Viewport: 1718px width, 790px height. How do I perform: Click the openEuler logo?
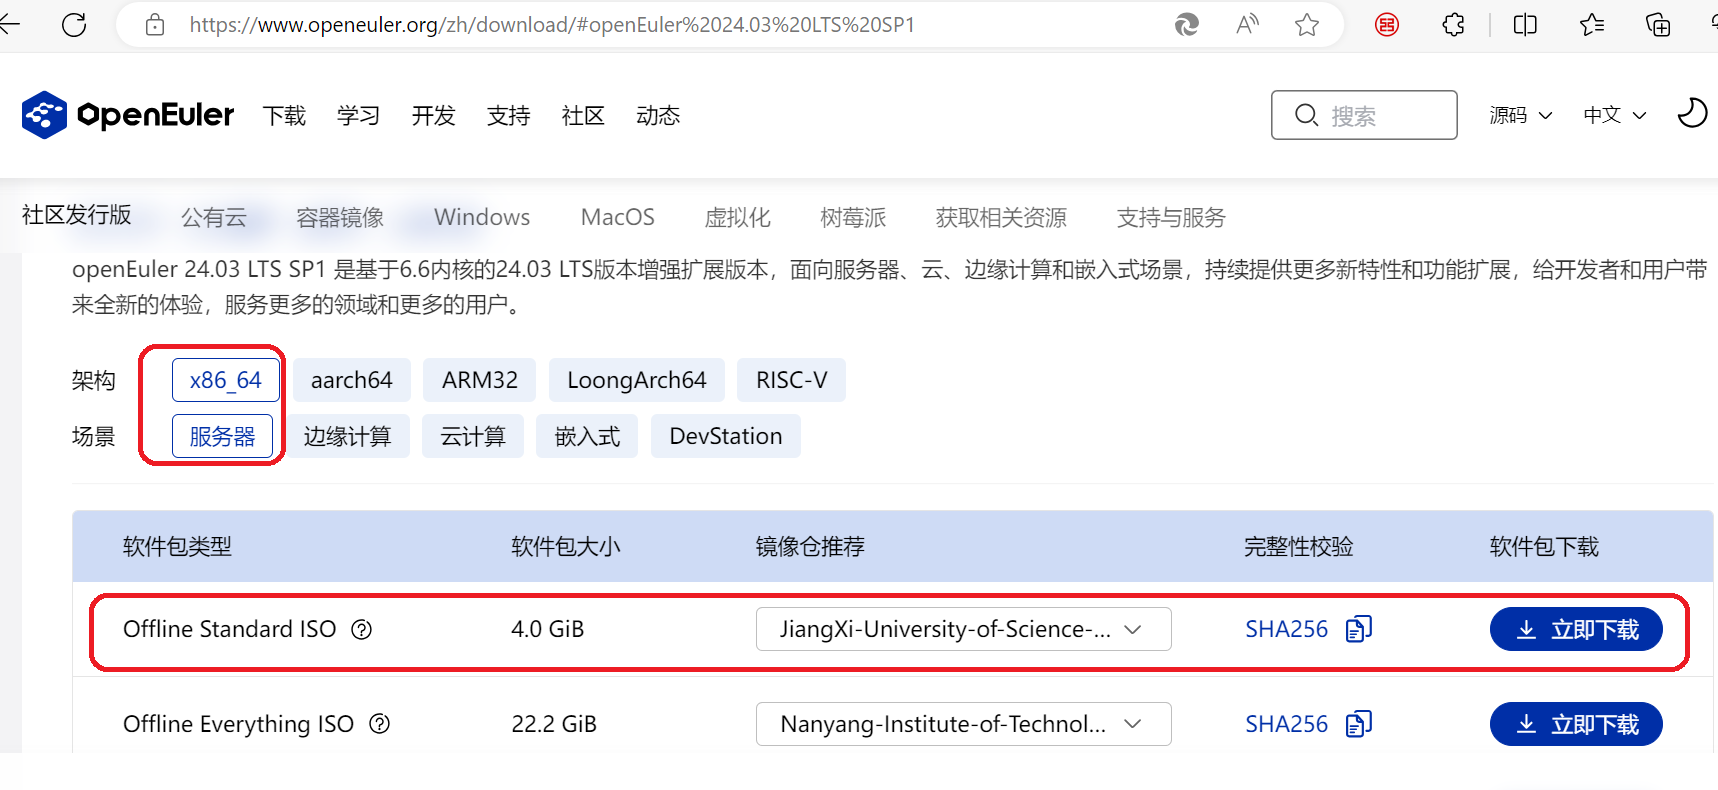128,115
